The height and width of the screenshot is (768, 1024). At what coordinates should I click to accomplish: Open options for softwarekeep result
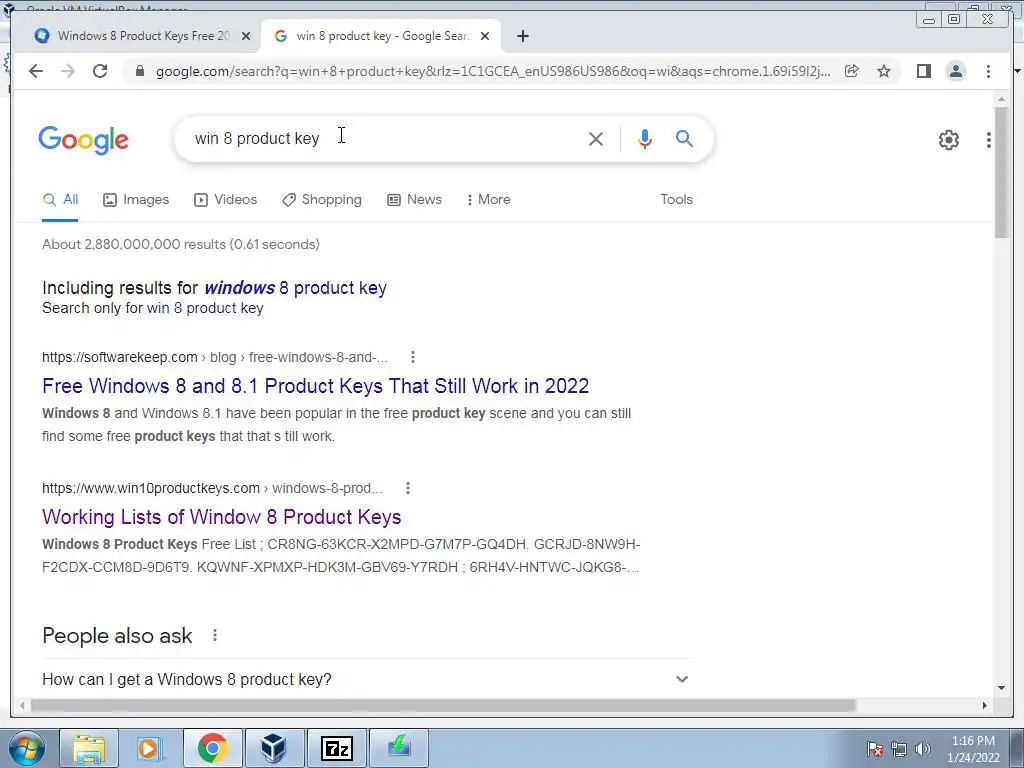(x=412, y=357)
